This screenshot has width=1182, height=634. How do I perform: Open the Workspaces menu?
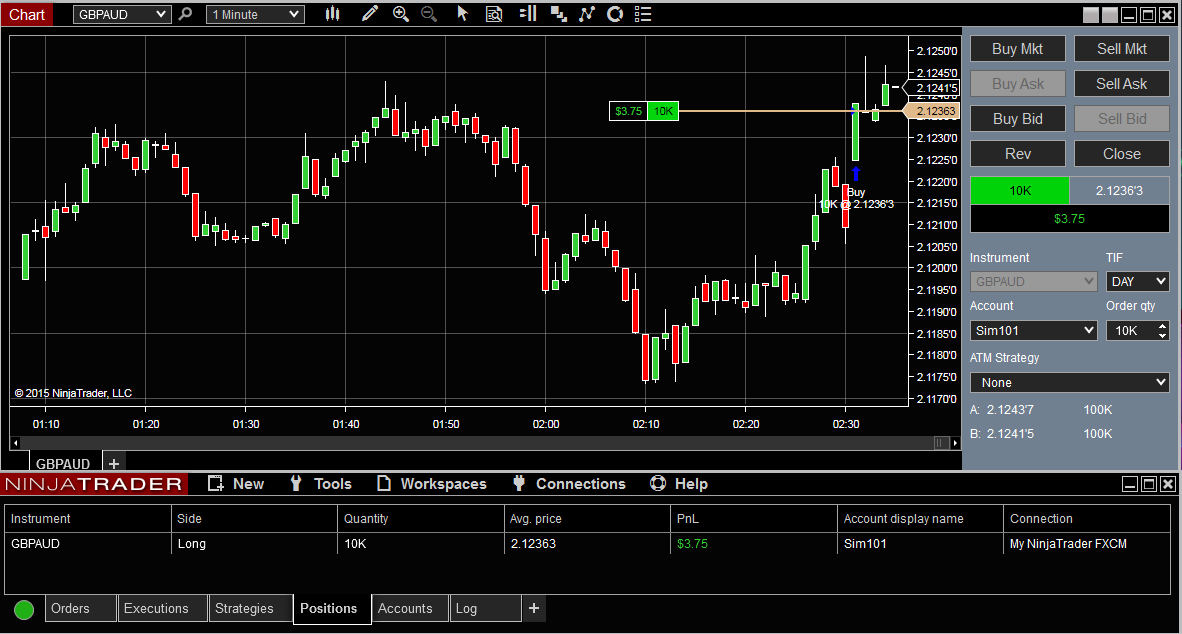point(432,484)
